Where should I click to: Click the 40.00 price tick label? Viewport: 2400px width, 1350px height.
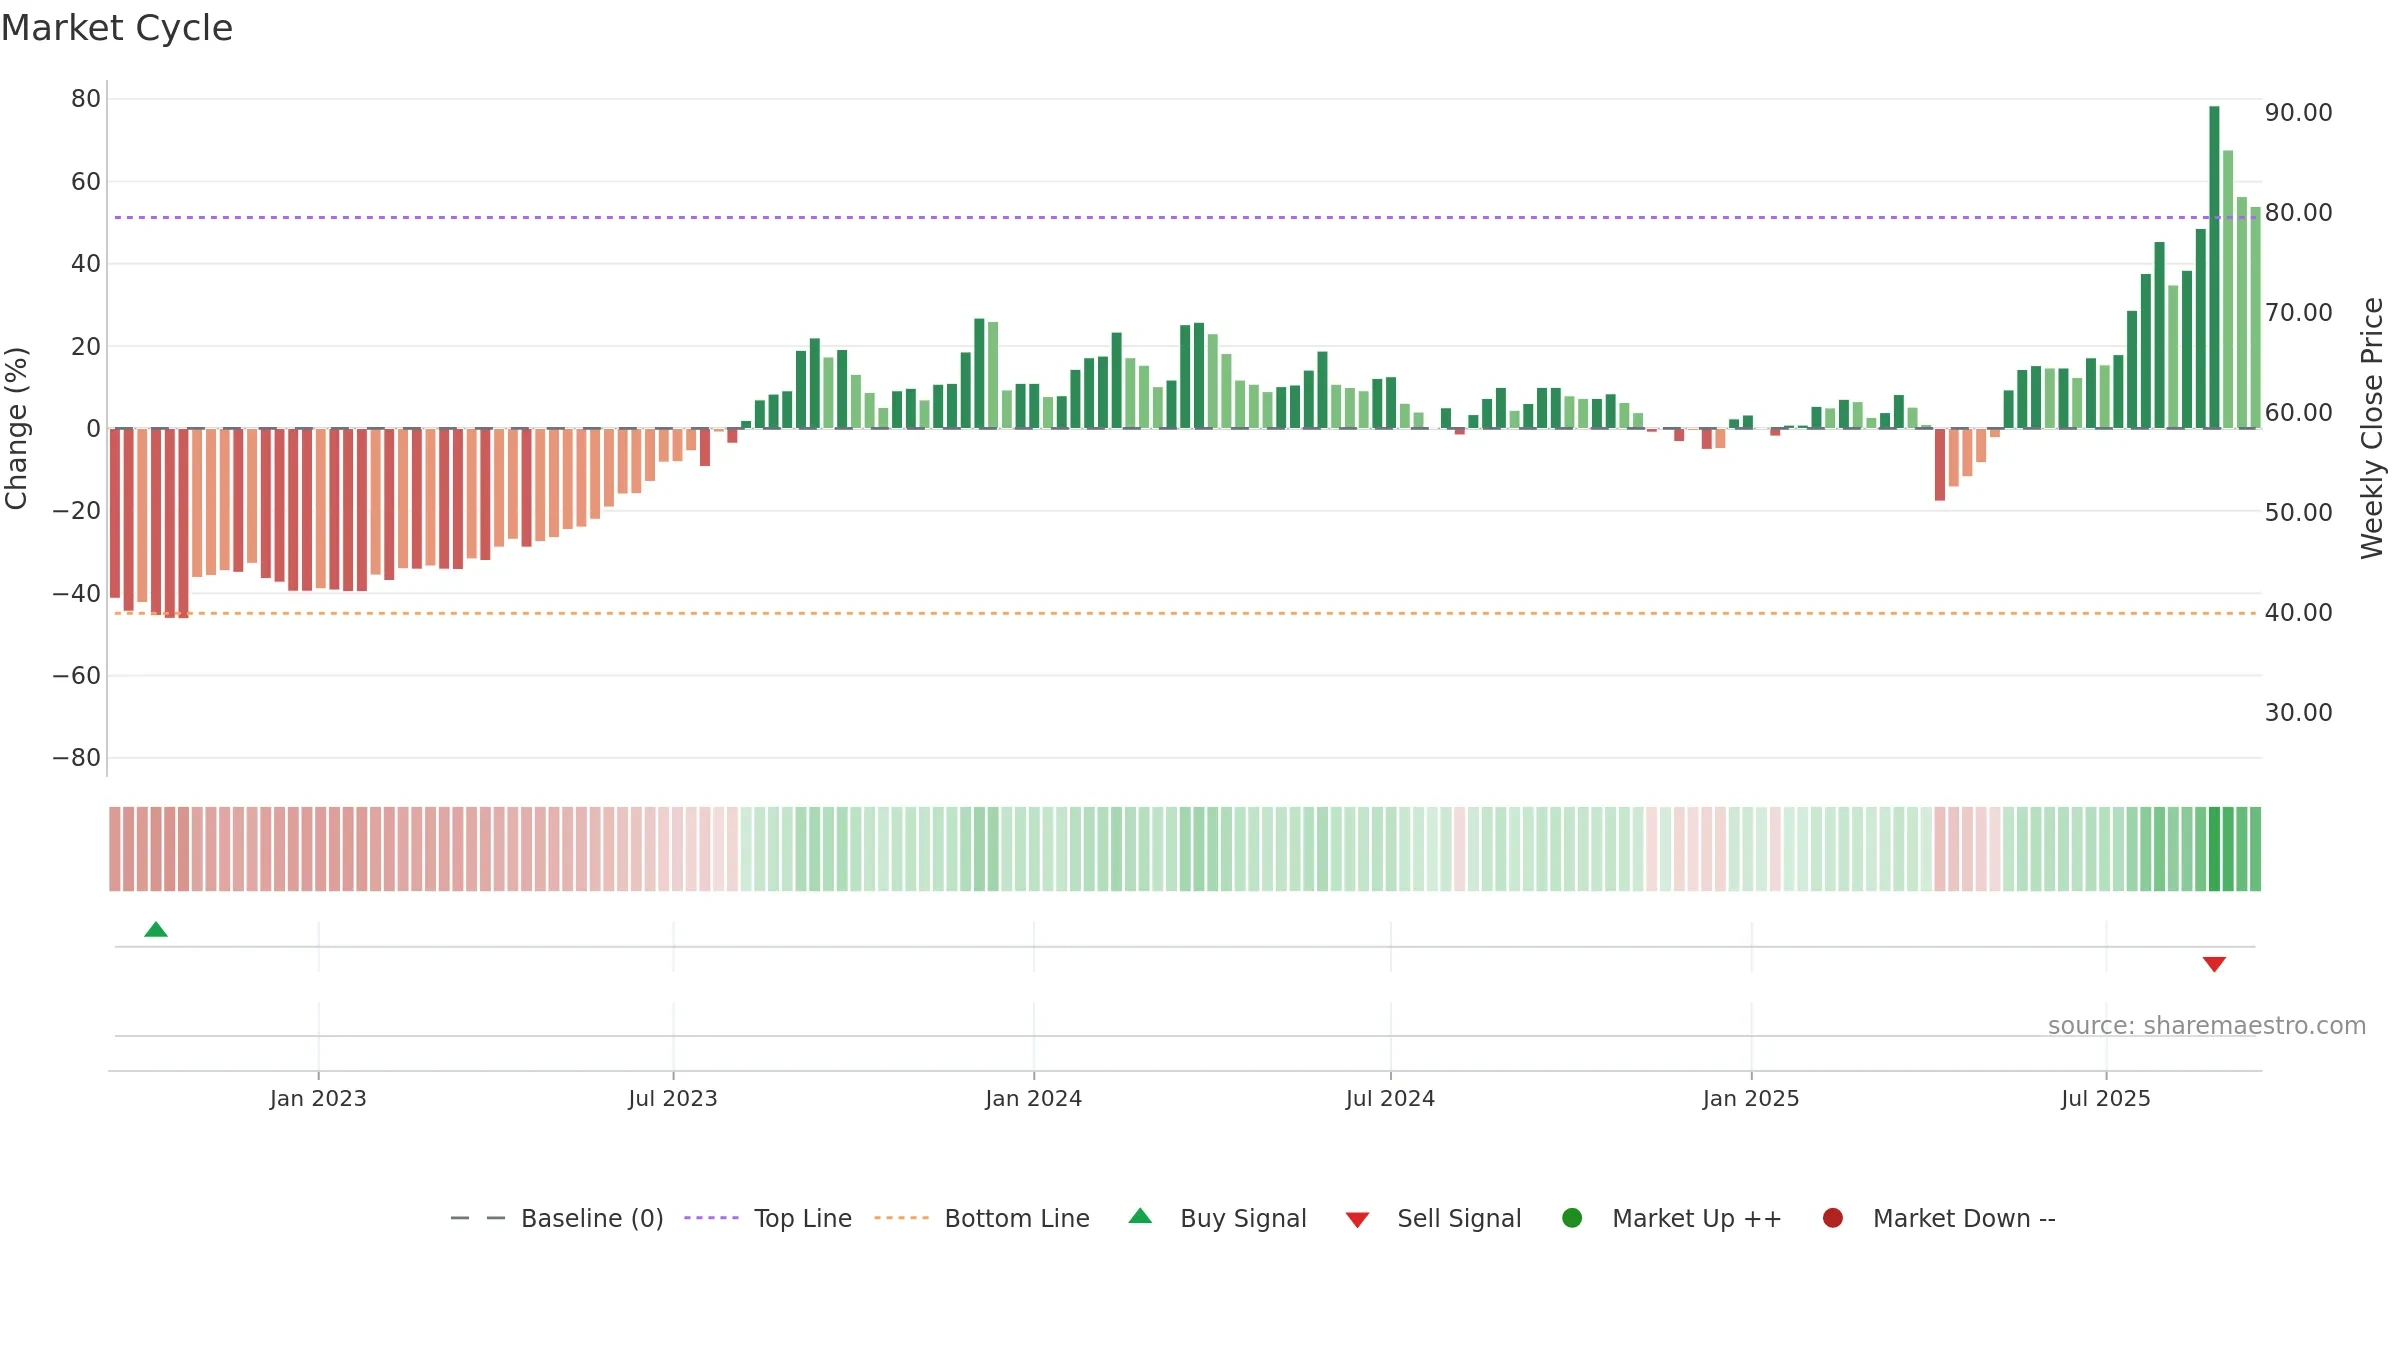(2298, 613)
